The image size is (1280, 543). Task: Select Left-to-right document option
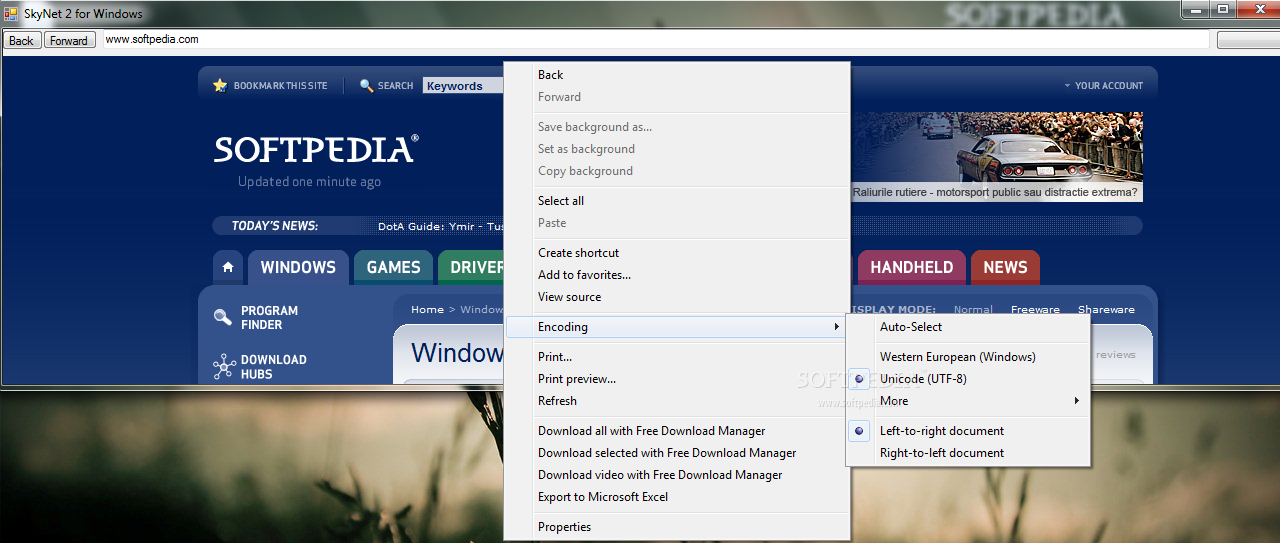pyautogui.click(x=968, y=431)
